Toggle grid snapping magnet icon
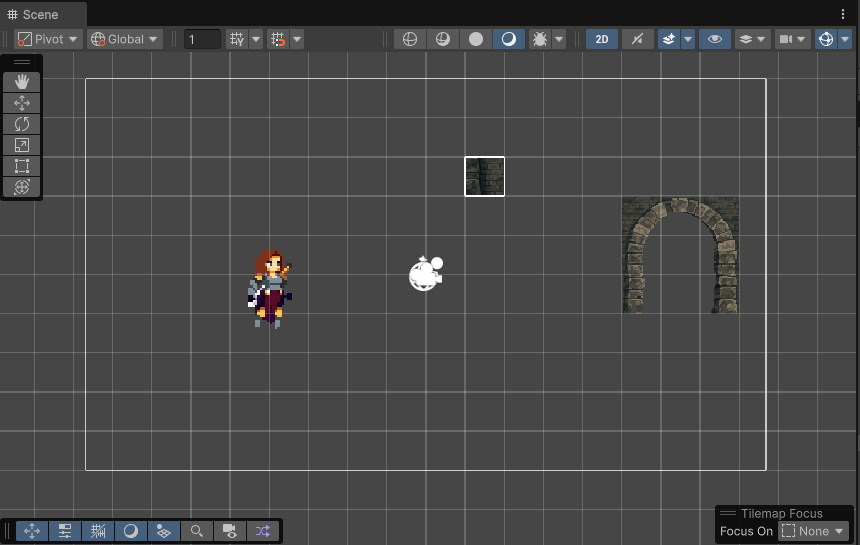 pyautogui.click(x=278, y=39)
